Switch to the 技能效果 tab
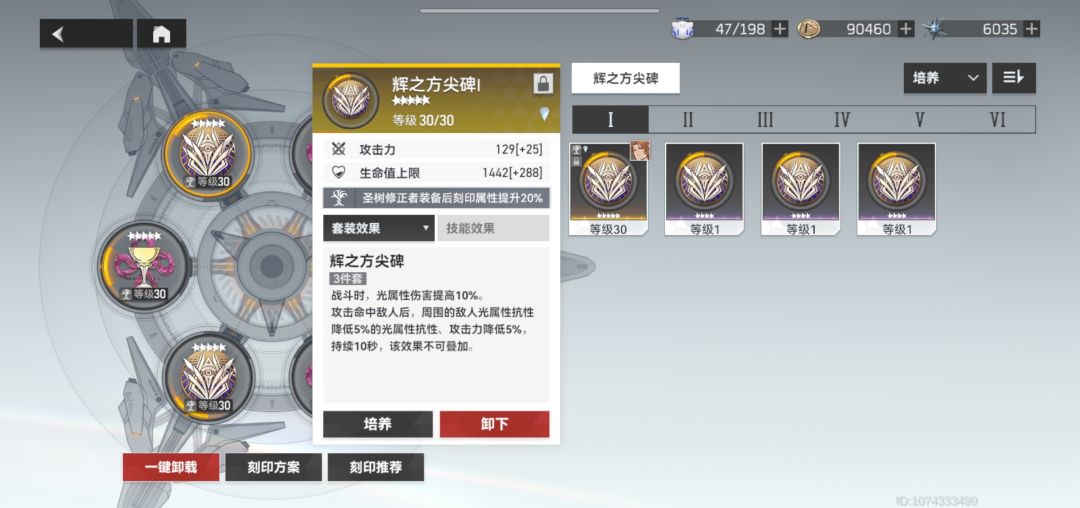 tap(493, 228)
